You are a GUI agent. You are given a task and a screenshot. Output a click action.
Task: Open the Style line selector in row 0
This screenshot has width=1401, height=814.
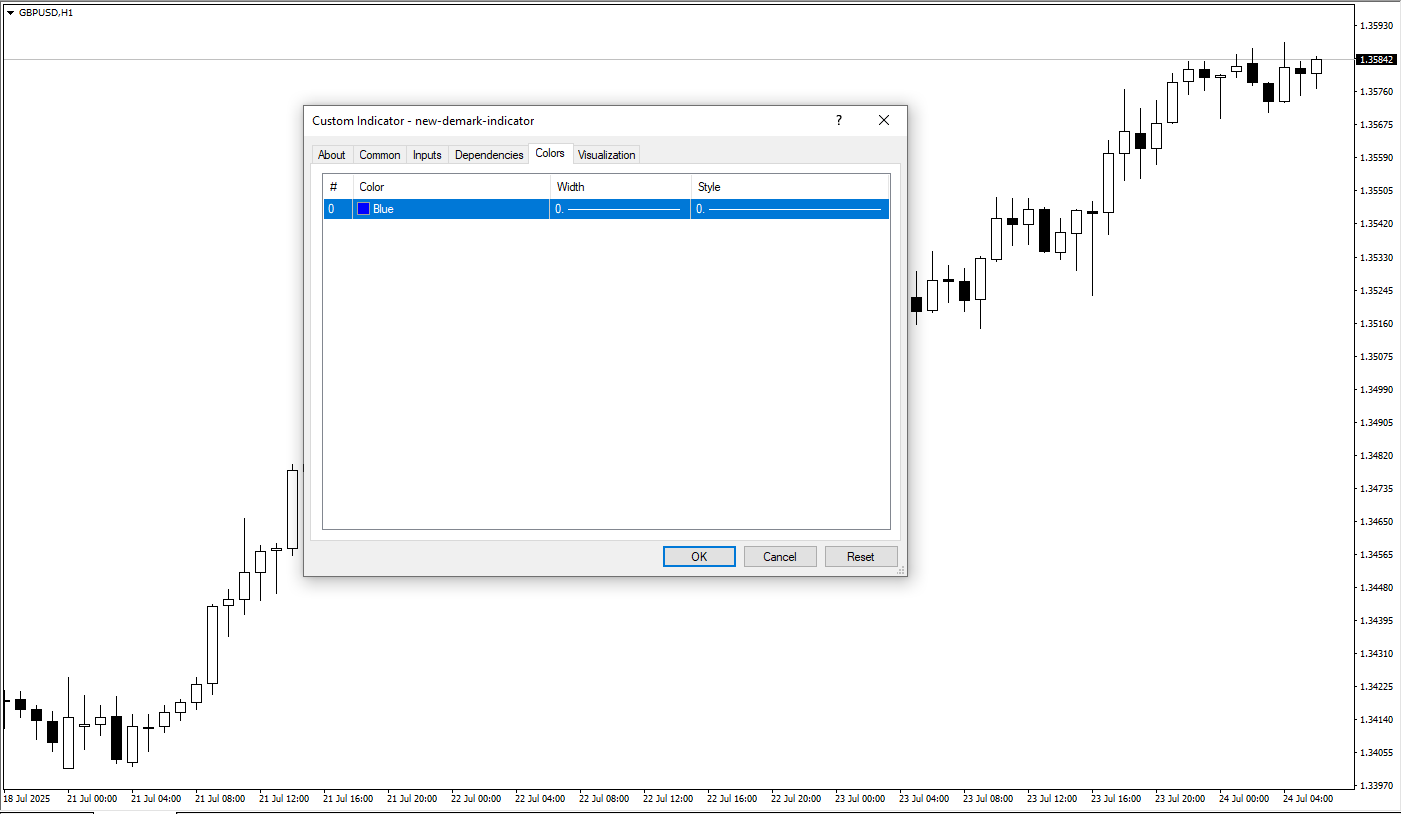[790, 209]
